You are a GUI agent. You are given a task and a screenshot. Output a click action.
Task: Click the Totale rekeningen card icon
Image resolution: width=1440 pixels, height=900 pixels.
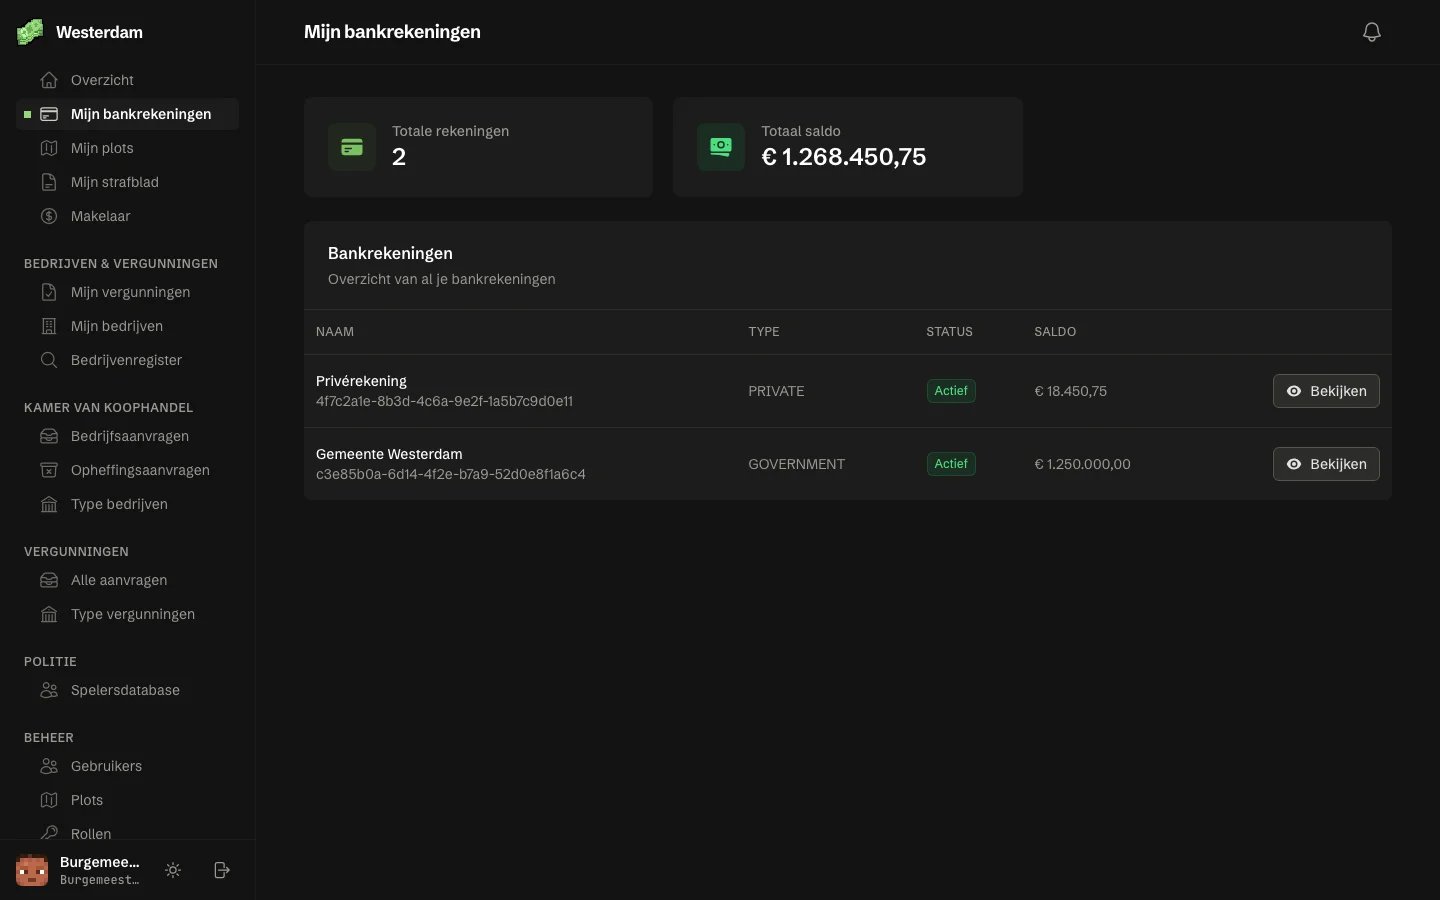352,147
